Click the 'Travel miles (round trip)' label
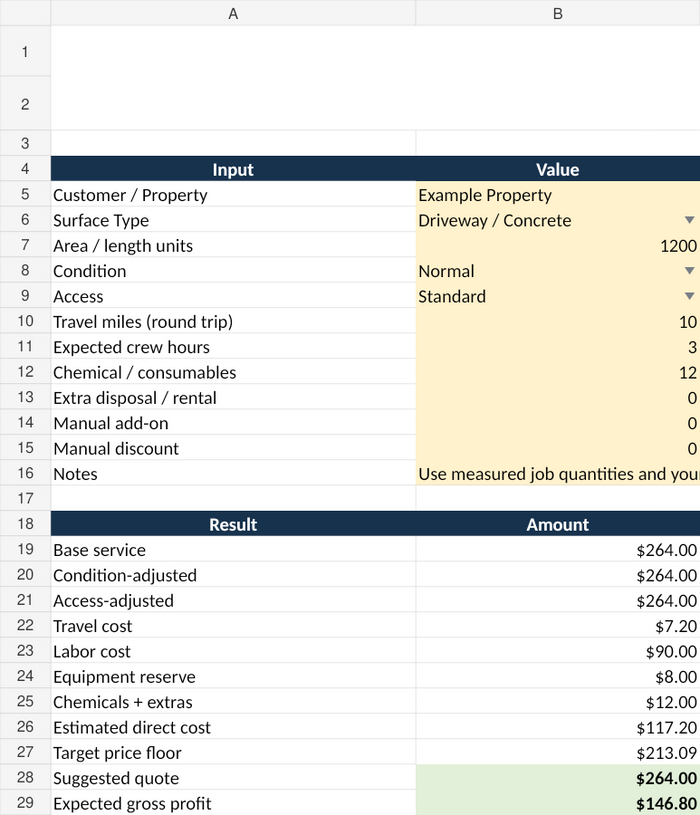The height and width of the screenshot is (815, 700). tap(143, 322)
